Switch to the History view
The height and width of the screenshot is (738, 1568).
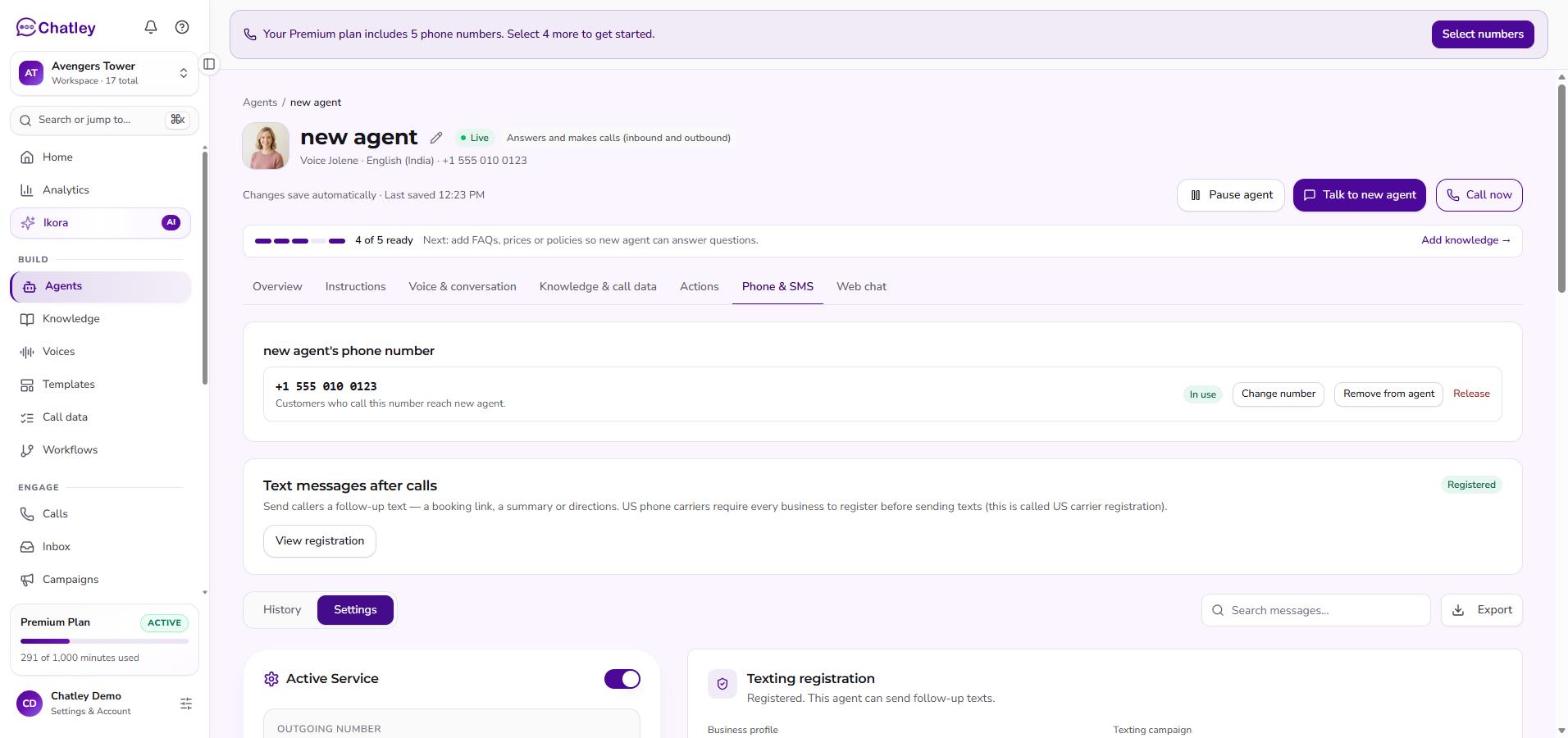click(x=282, y=610)
